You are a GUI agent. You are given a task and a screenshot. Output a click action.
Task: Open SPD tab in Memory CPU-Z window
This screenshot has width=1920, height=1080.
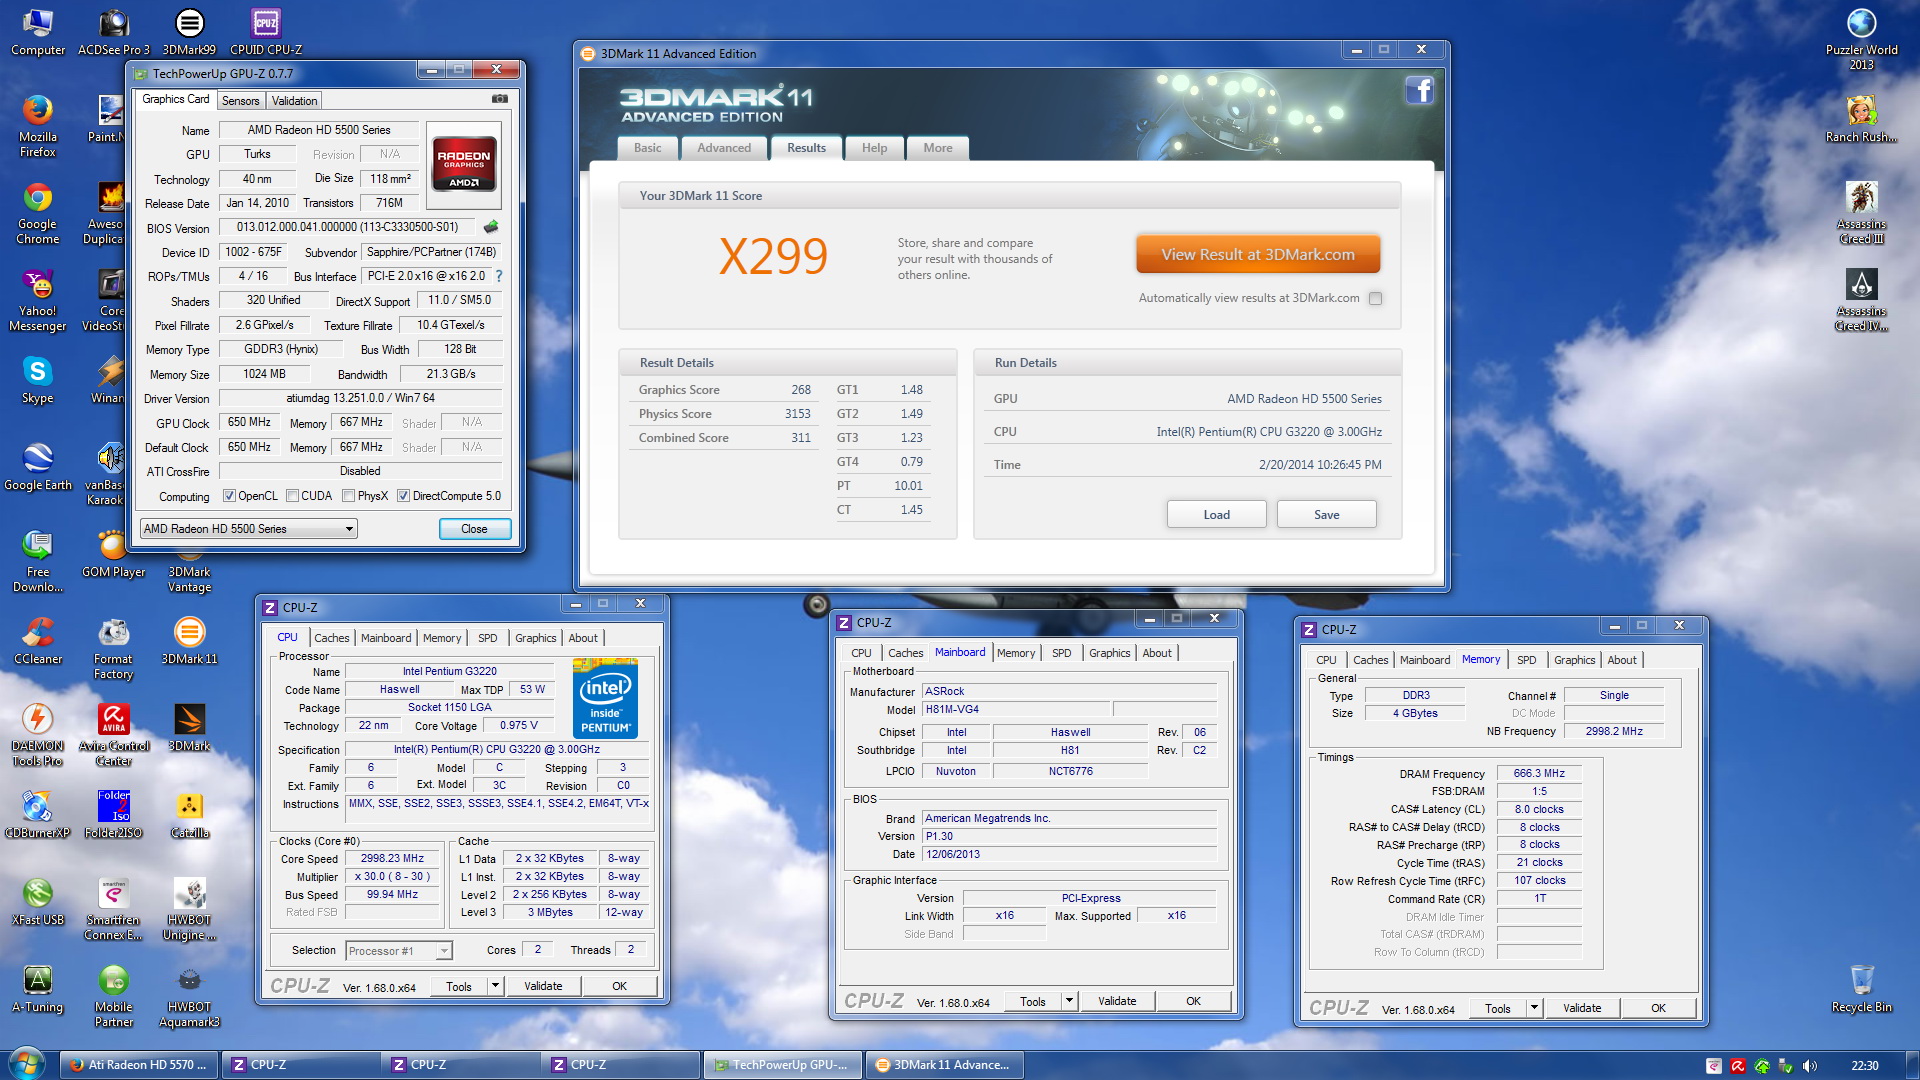pos(1526,660)
